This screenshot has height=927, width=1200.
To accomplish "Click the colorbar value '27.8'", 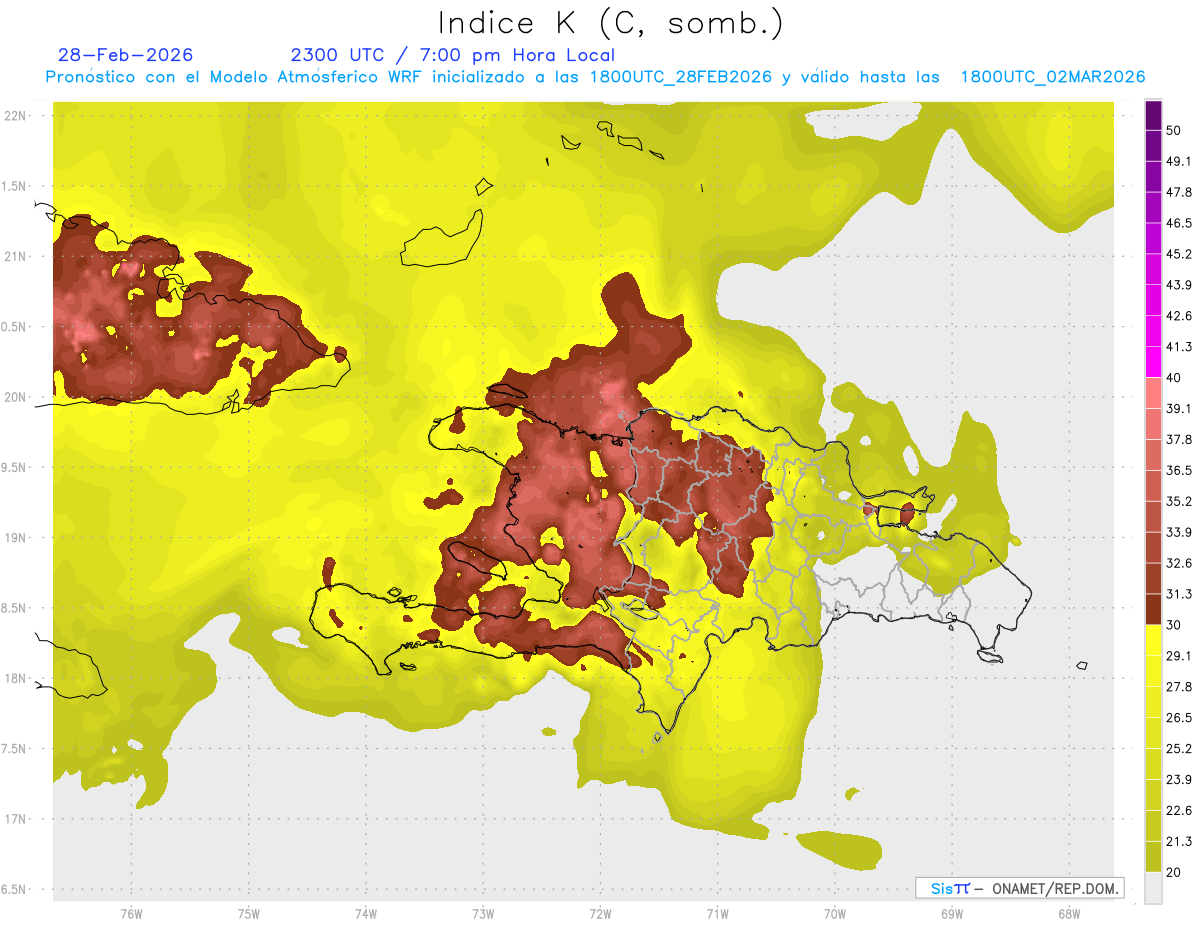I will click(1179, 686).
